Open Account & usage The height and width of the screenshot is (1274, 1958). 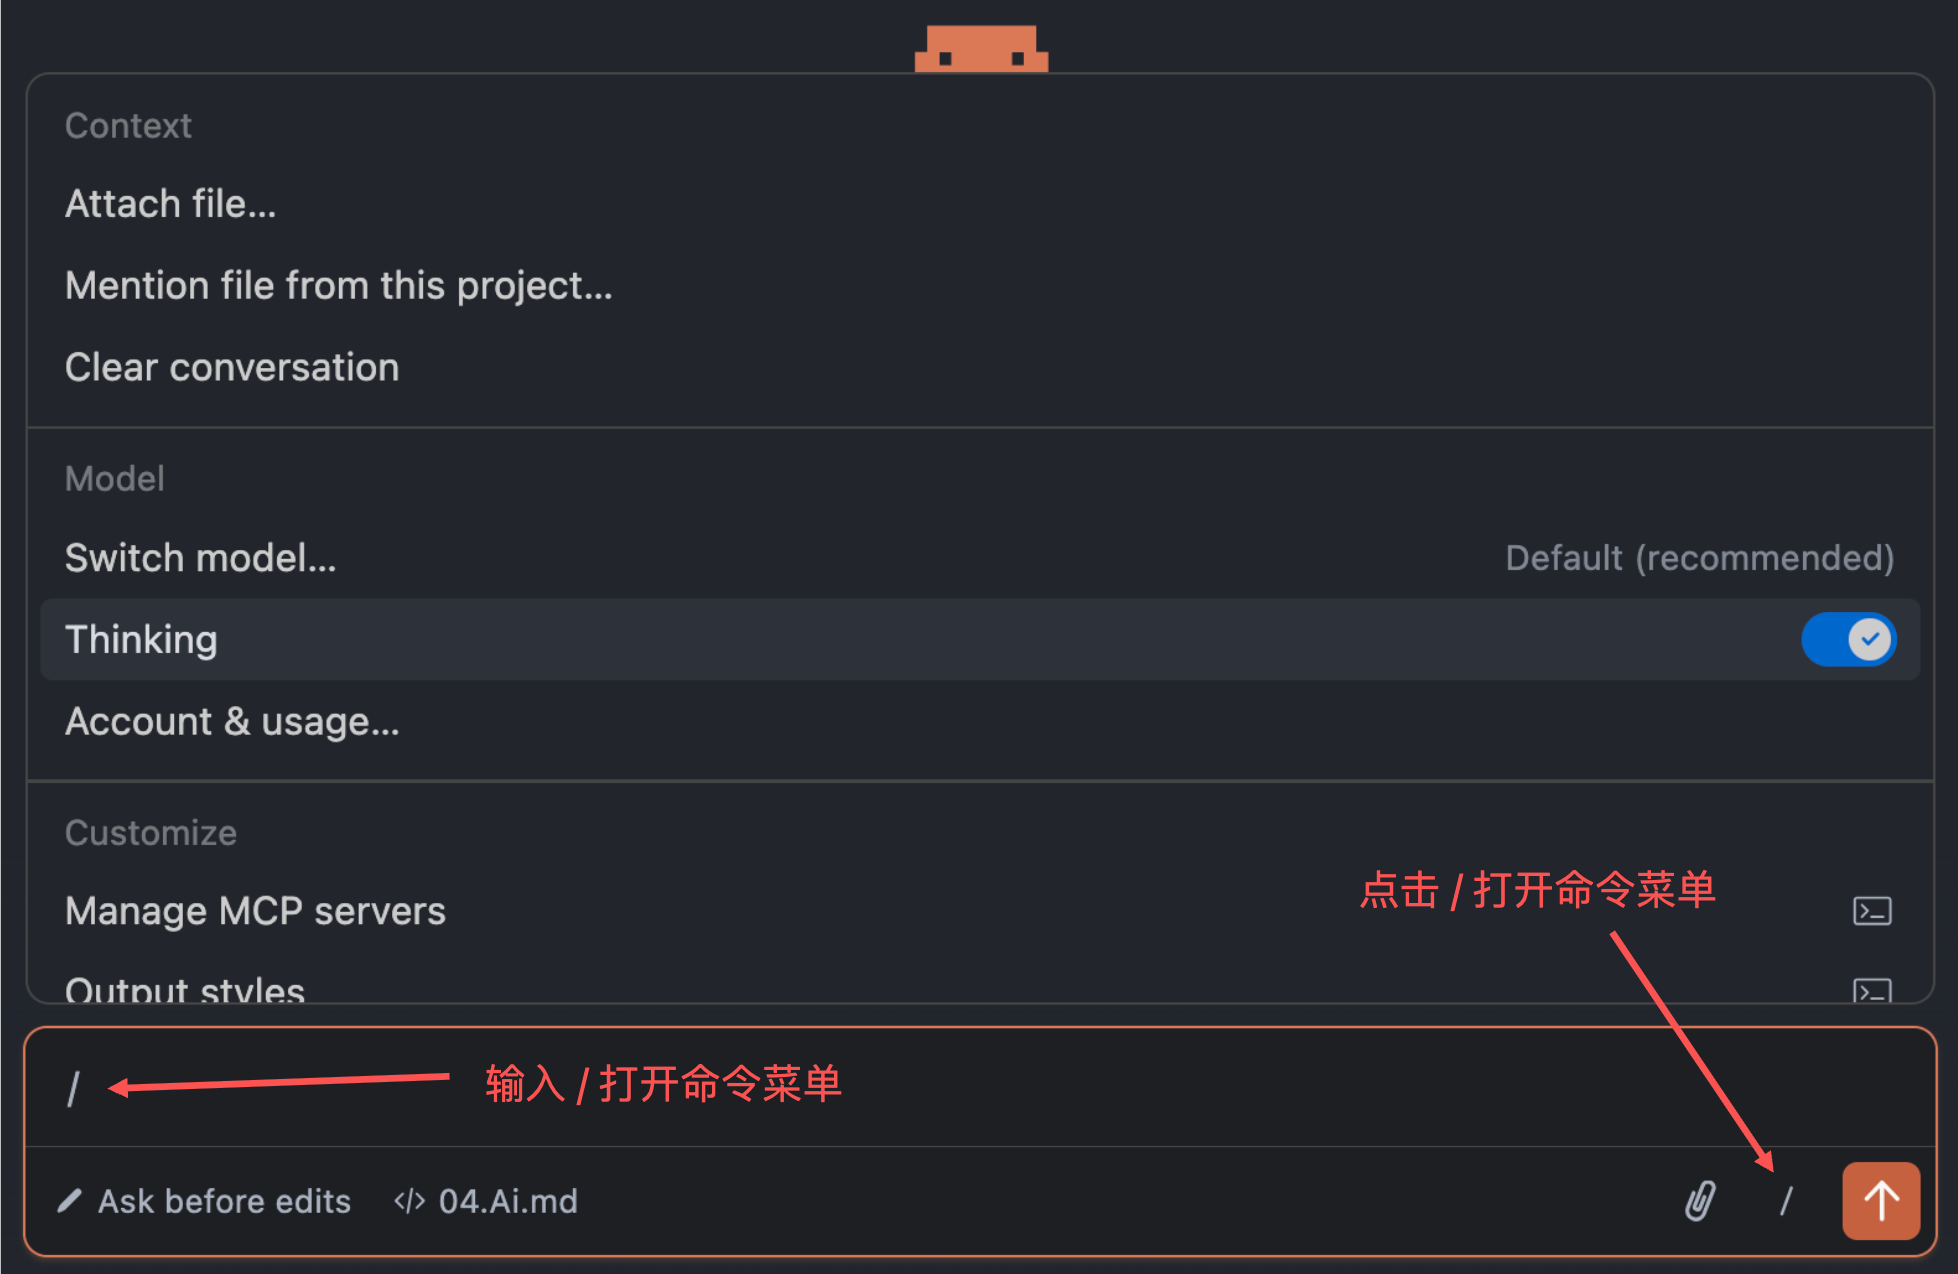point(232,722)
